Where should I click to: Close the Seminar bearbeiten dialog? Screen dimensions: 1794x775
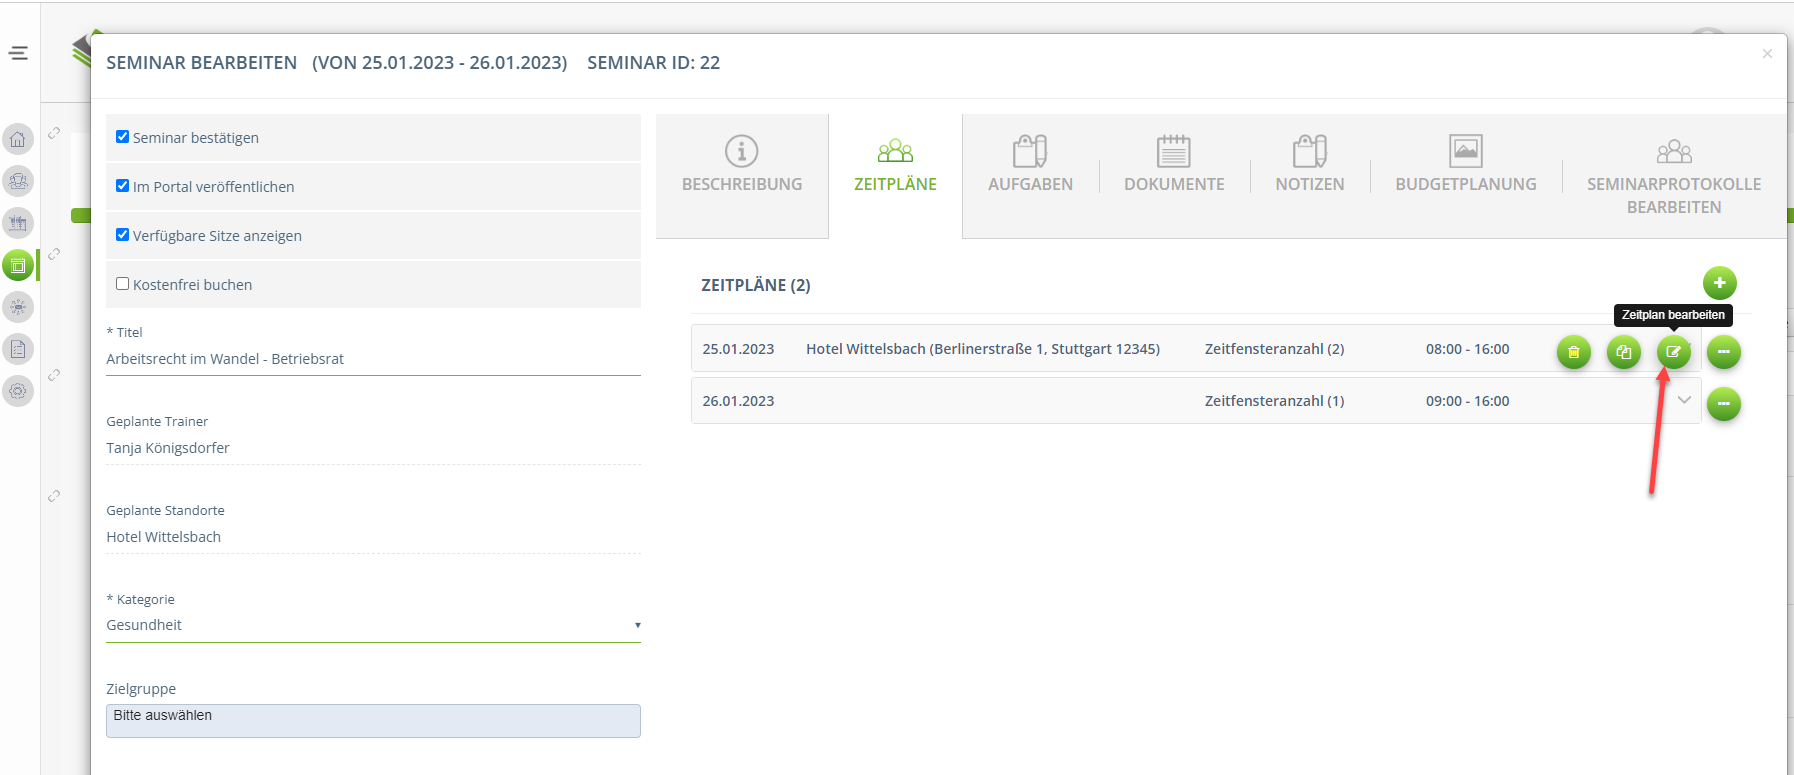(x=1767, y=54)
